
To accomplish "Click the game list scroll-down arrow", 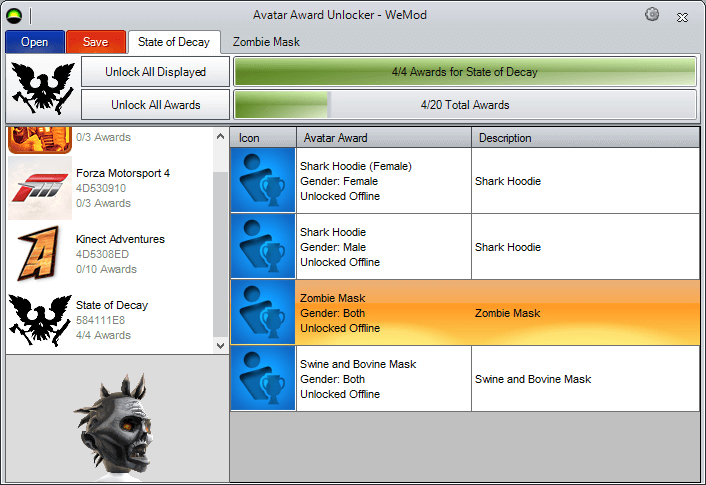I will coord(220,345).
